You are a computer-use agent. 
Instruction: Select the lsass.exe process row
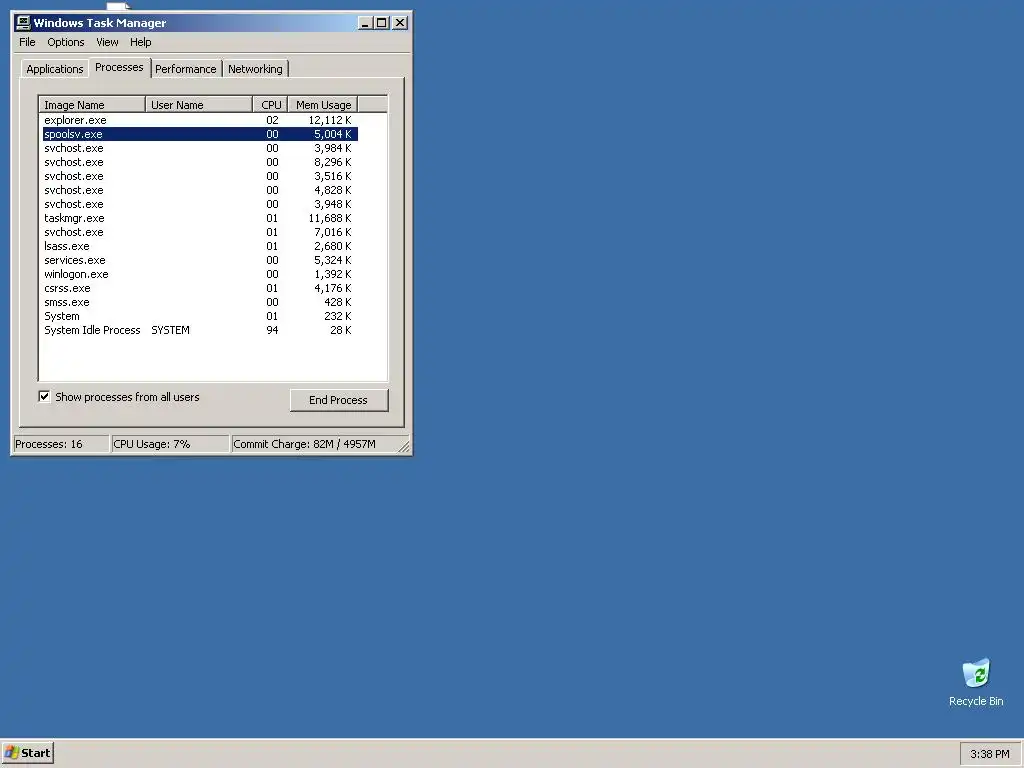(200, 246)
